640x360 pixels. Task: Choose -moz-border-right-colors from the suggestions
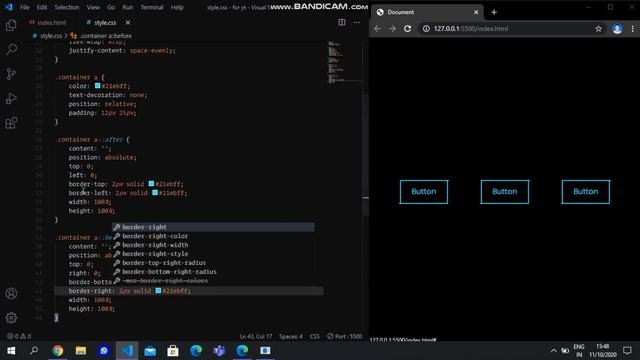pos(213,281)
